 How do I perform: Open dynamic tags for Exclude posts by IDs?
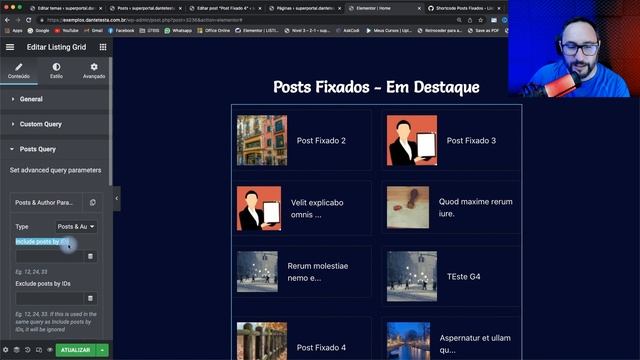coord(91,298)
